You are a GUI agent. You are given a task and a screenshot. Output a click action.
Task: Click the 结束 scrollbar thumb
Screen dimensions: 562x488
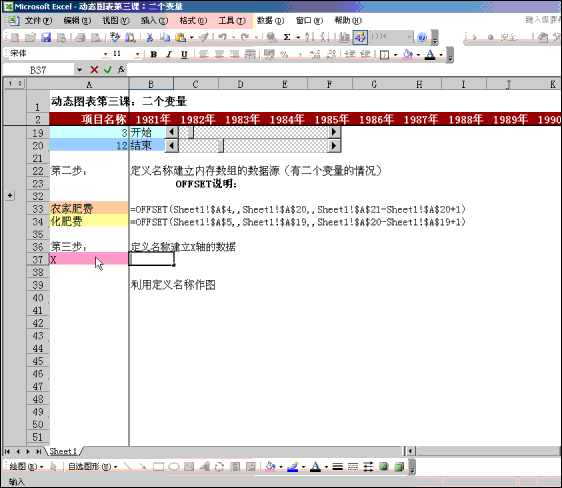(x=220, y=145)
